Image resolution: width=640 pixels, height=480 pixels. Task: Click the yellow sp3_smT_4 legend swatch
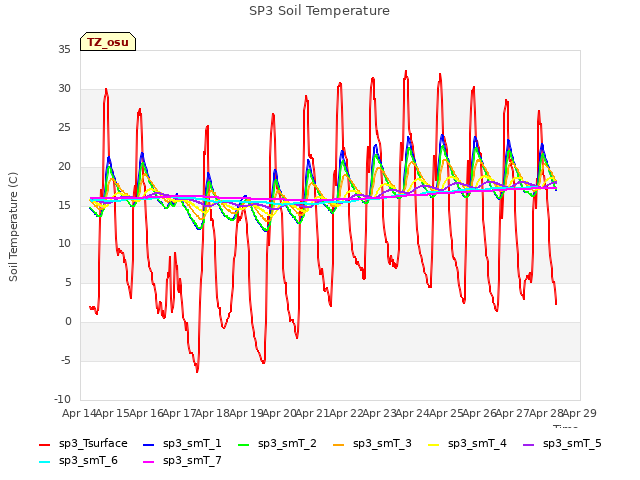[x=433, y=444]
